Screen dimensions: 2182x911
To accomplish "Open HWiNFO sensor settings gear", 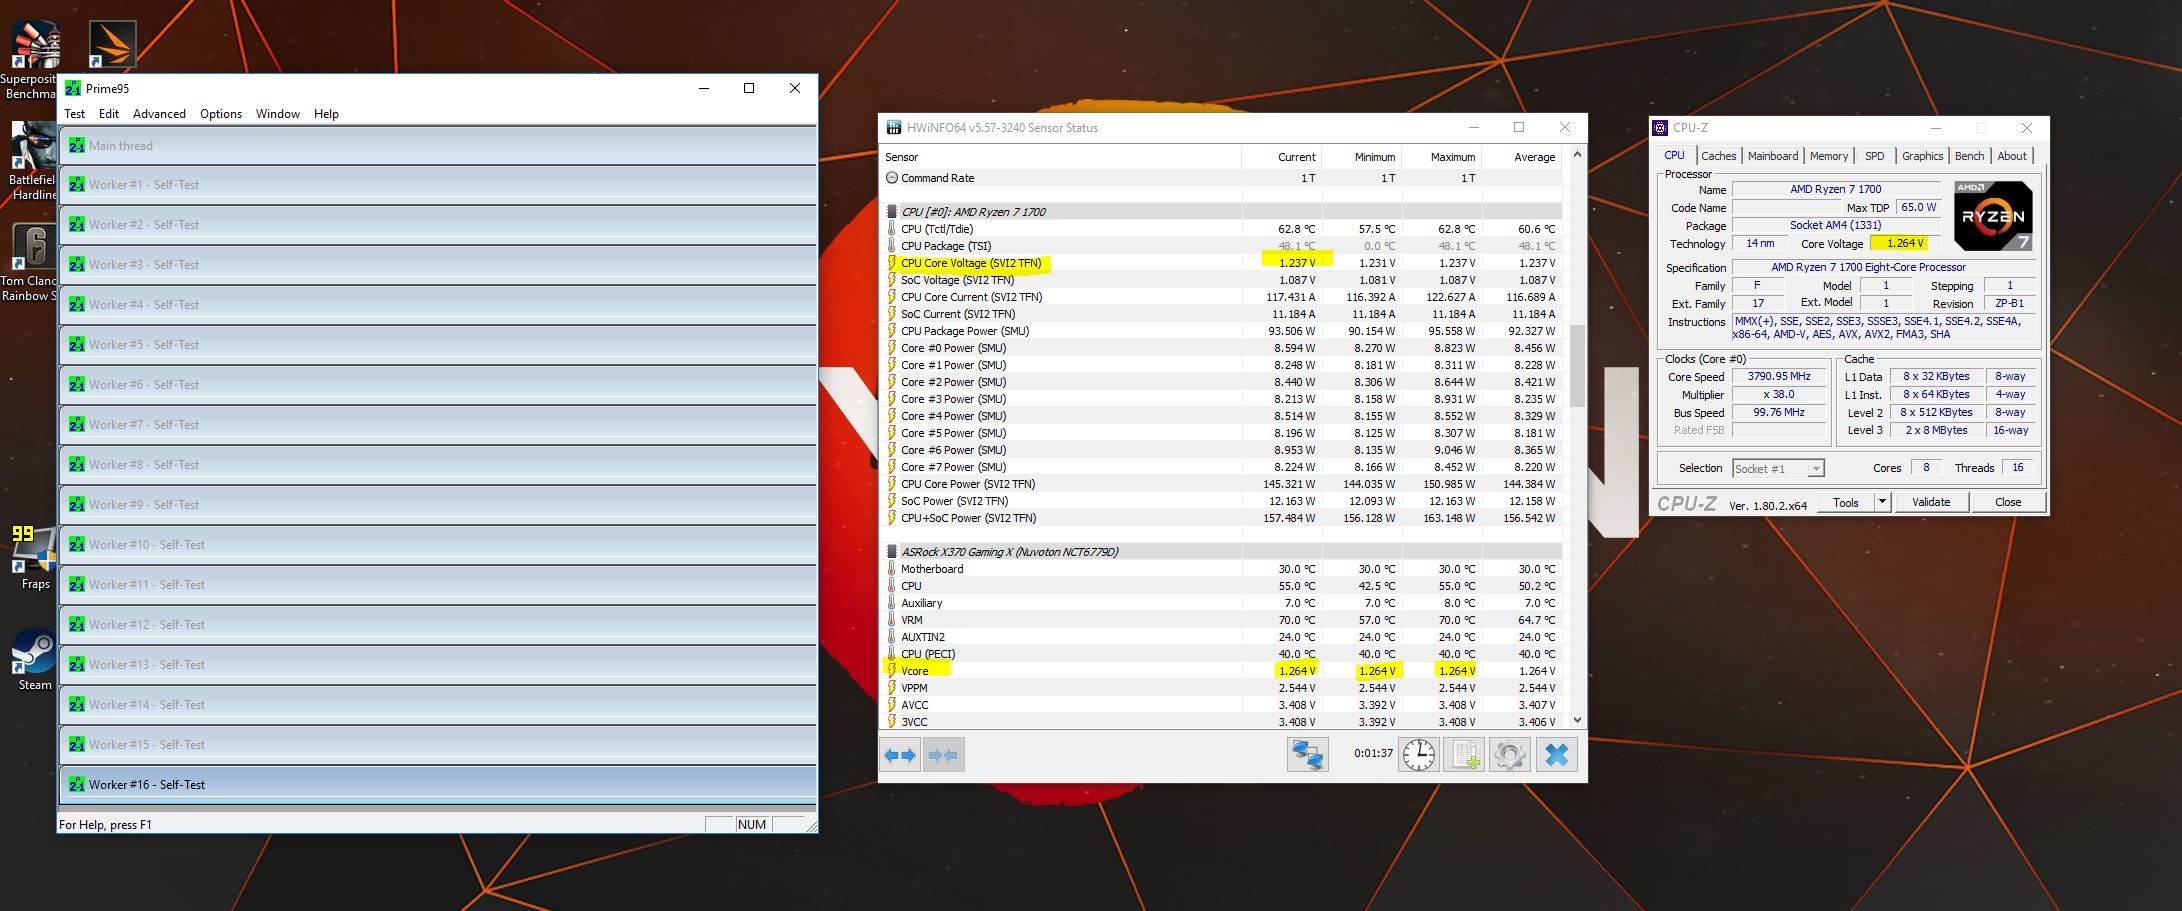I will [x=1510, y=755].
